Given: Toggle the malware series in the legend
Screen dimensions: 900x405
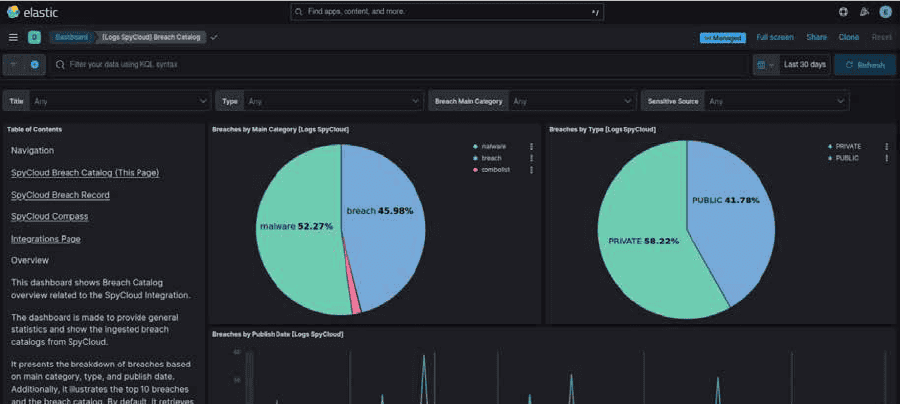Looking at the screenshot, I should (x=495, y=146).
